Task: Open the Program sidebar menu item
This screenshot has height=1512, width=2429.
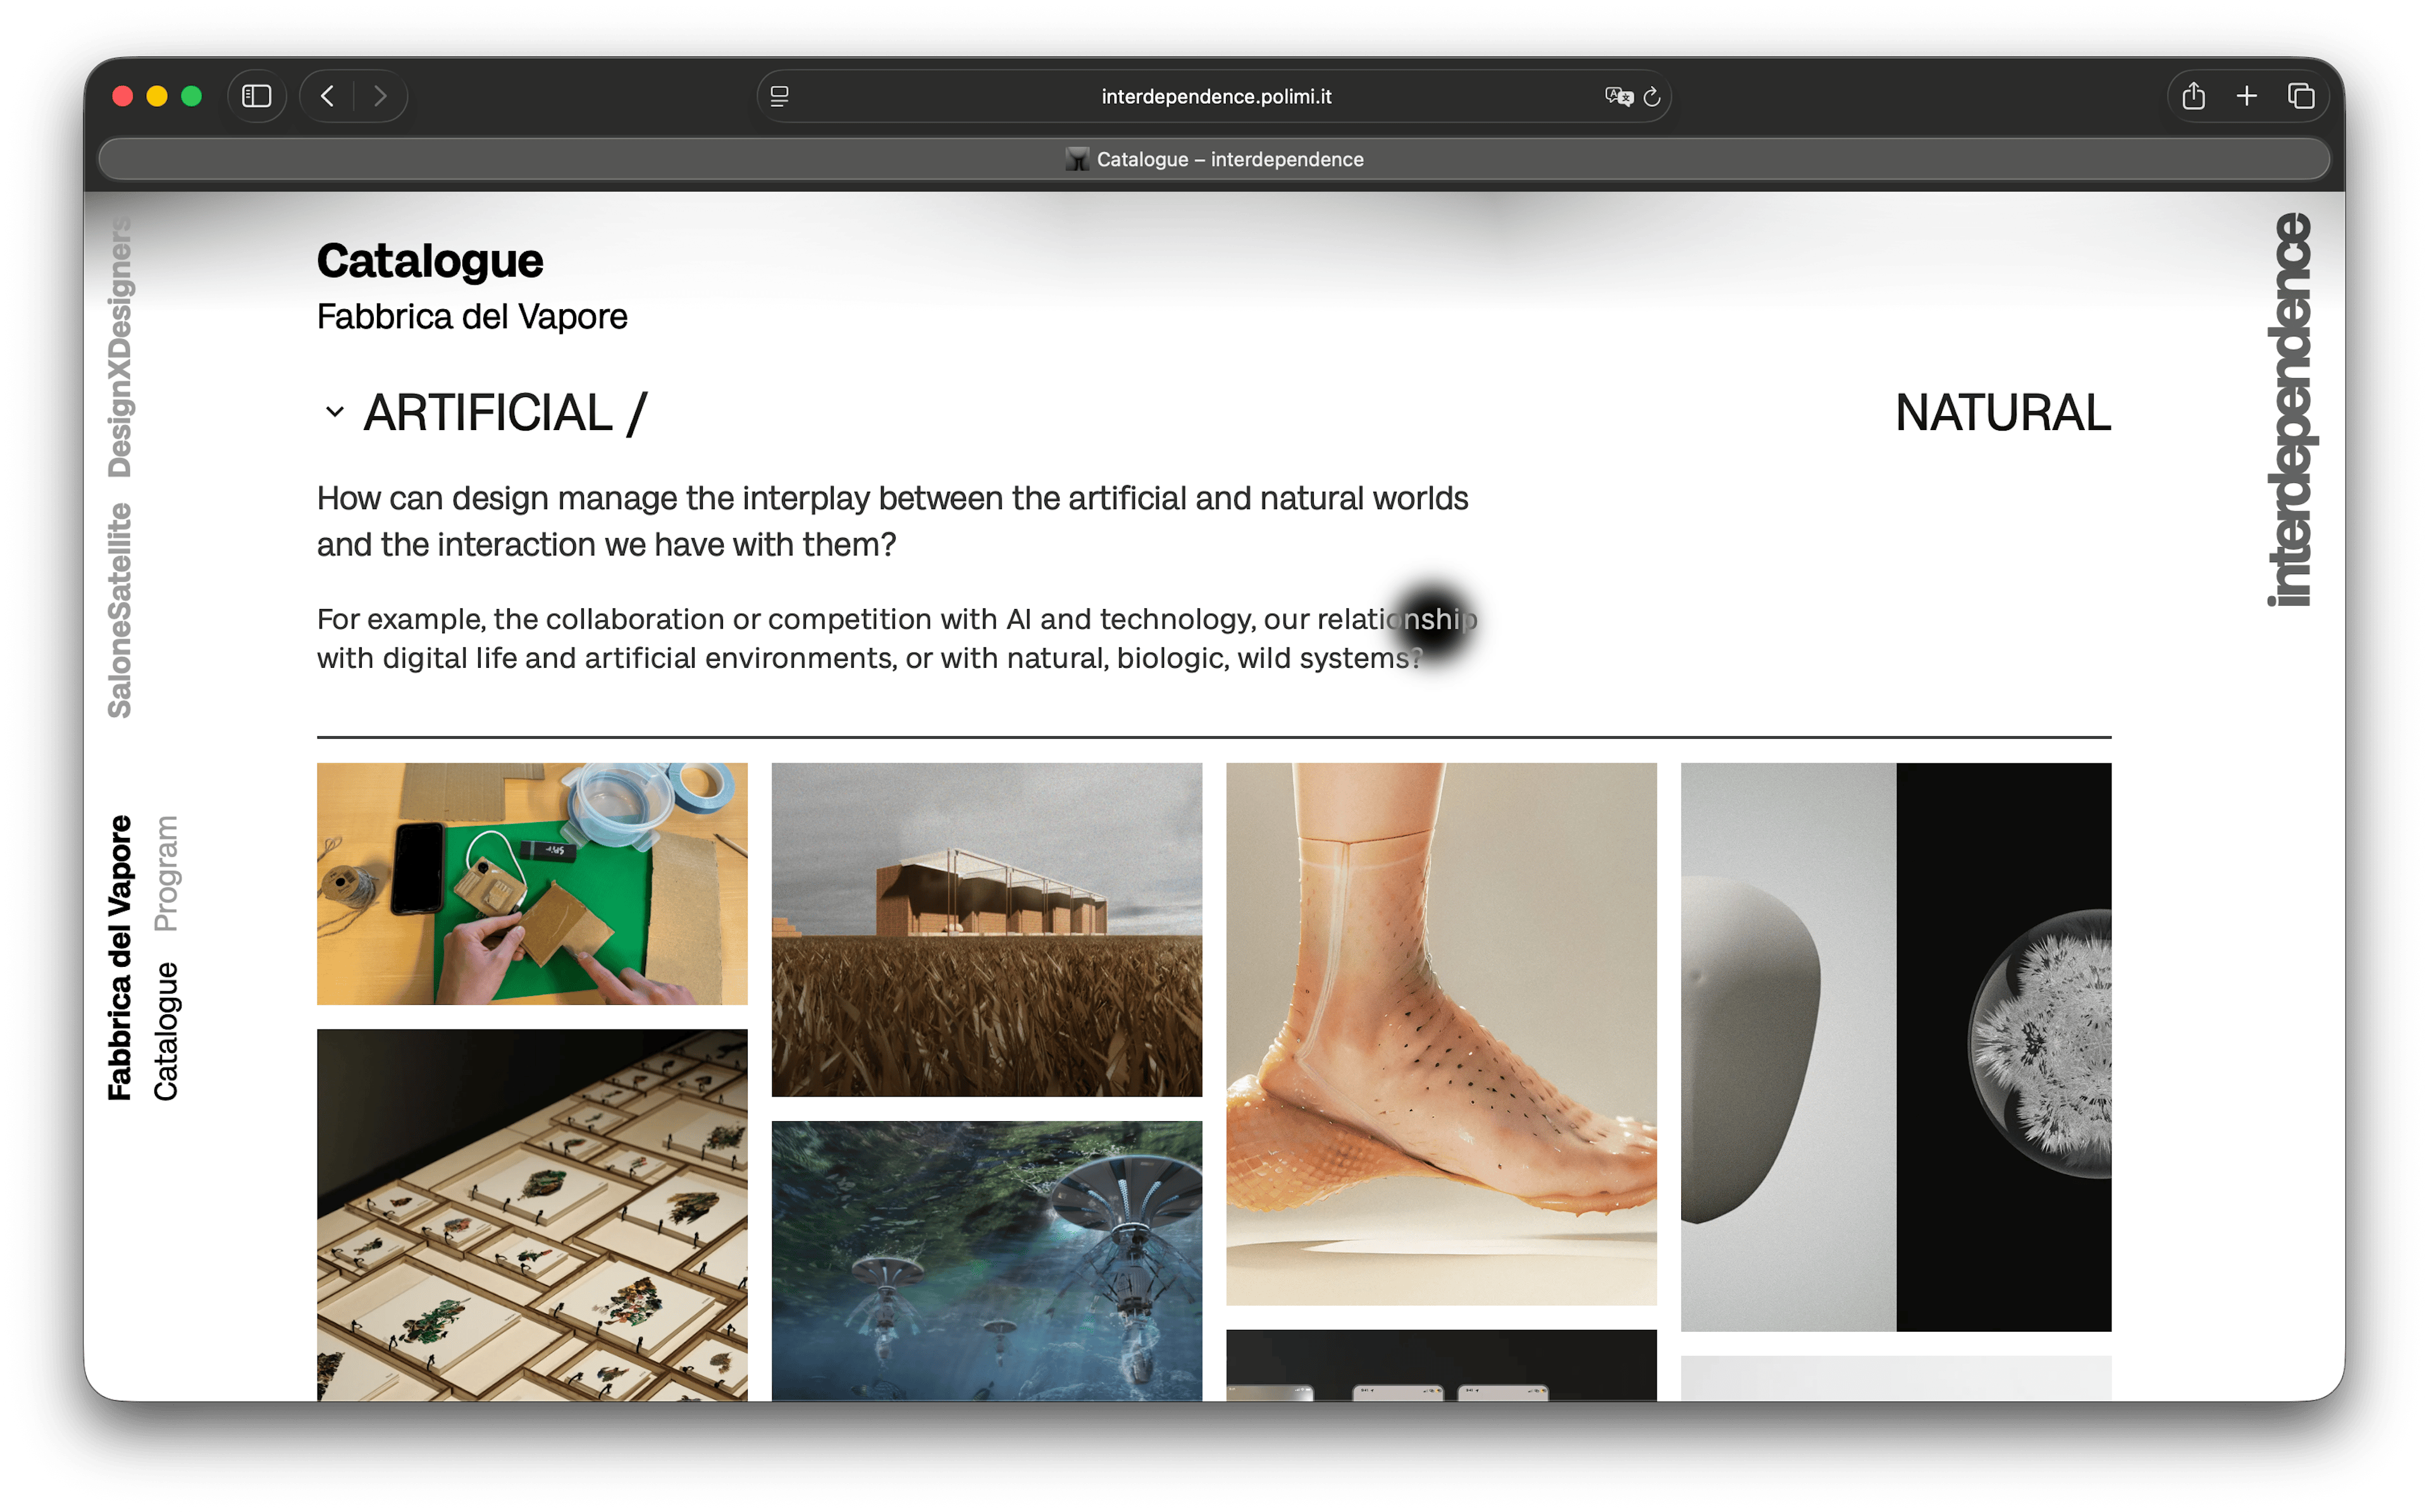Action: (x=166, y=873)
